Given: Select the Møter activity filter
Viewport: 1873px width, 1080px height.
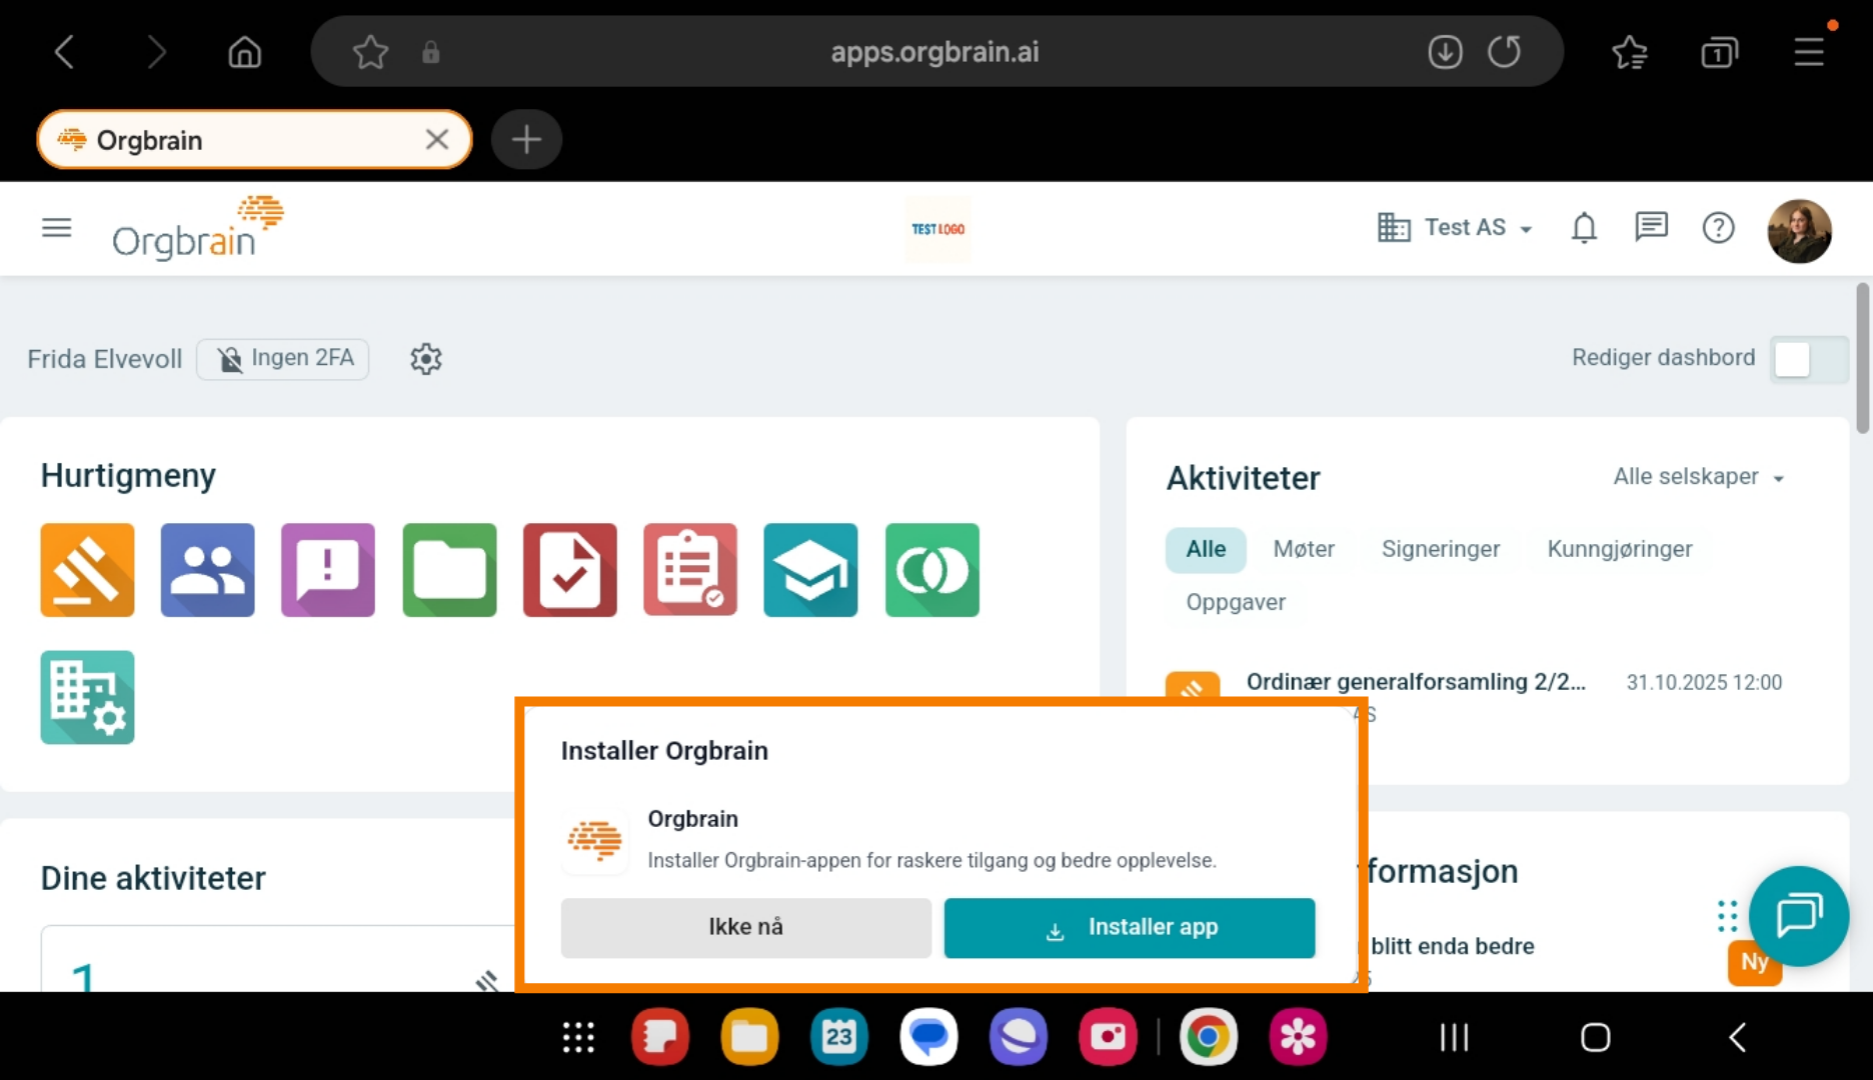Looking at the screenshot, I should click(1303, 549).
